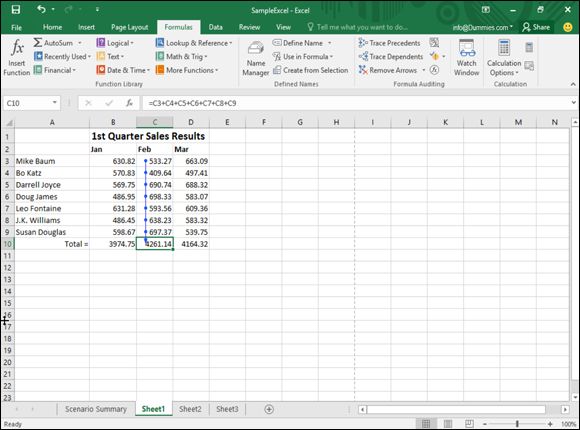Switch to Page Break Preview in the status bar
The width and height of the screenshot is (580, 430).
coord(469,424)
